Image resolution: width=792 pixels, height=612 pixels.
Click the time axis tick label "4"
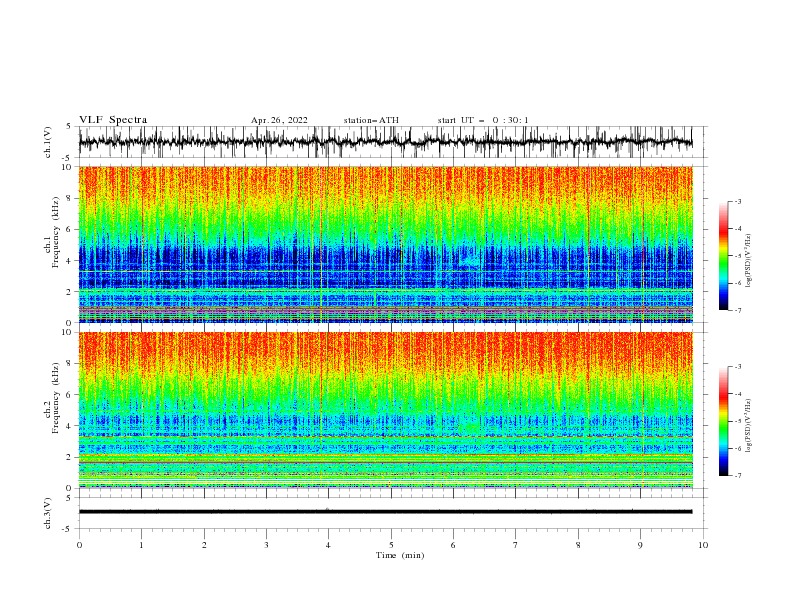pyautogui.click(x=328, y=545)
